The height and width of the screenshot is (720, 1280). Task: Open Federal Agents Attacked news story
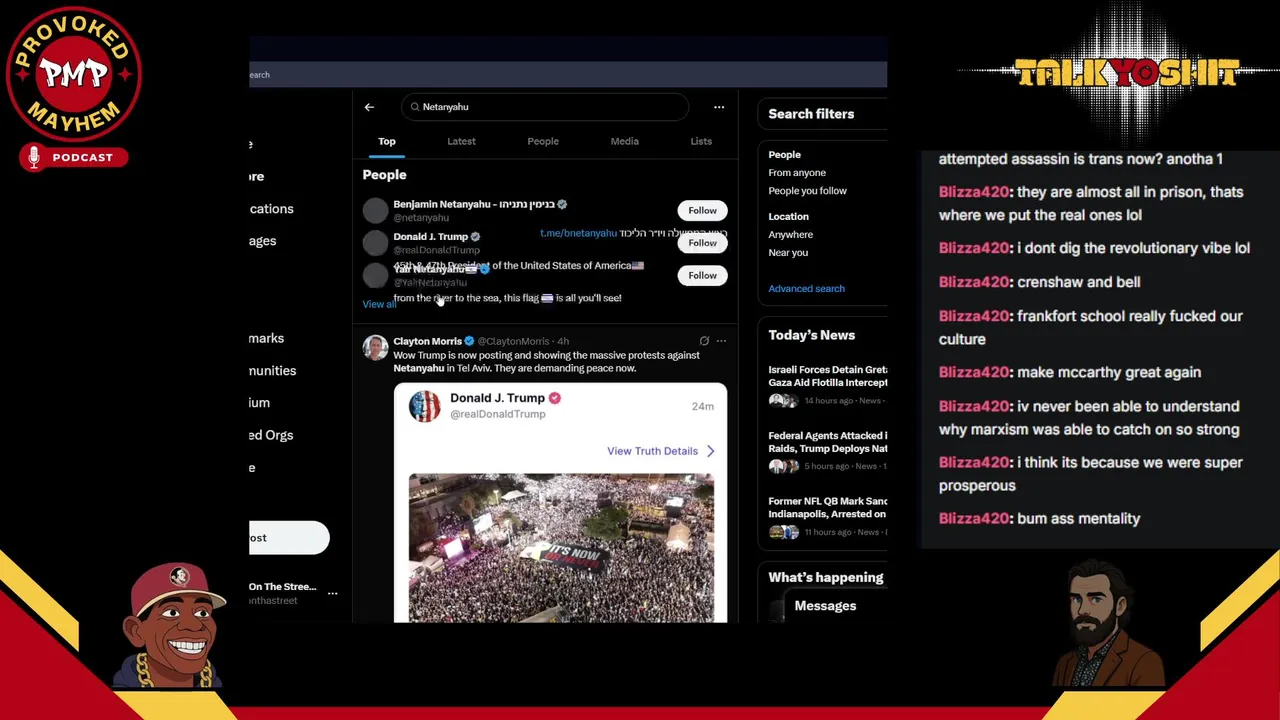tap(827, 450)
